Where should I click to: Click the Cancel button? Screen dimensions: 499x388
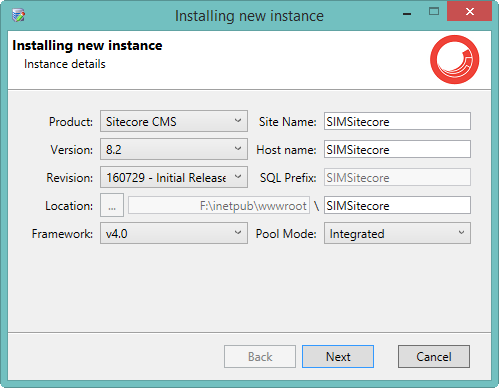(x=434, y=357)
